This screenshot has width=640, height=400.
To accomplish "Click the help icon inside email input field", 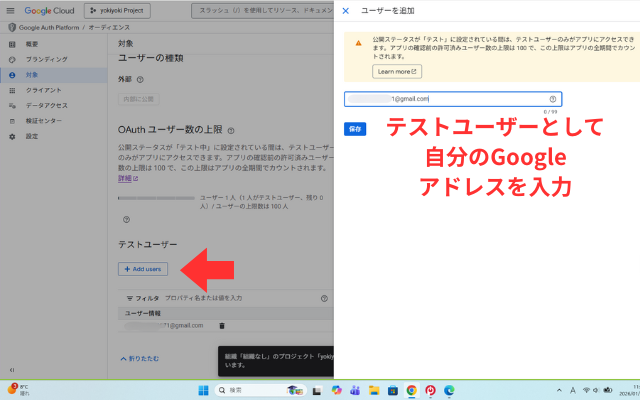I will (x=552, y=99).
